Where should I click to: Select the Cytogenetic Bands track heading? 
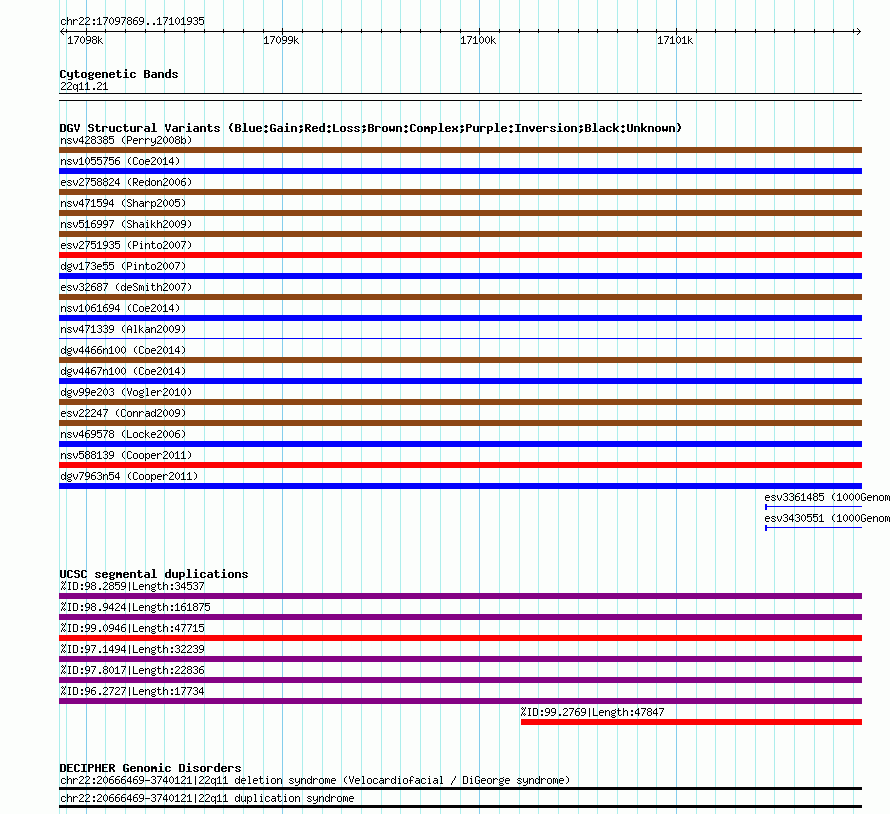[x=119, y=74]
